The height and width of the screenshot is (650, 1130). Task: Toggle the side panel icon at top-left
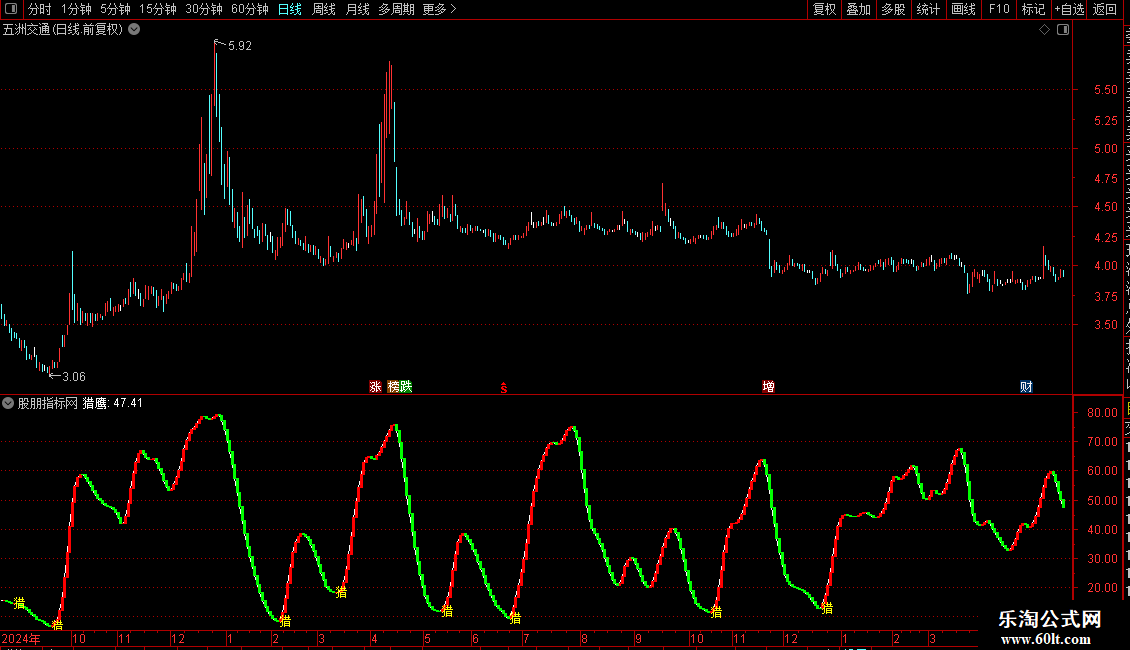(x=11, y=9)
